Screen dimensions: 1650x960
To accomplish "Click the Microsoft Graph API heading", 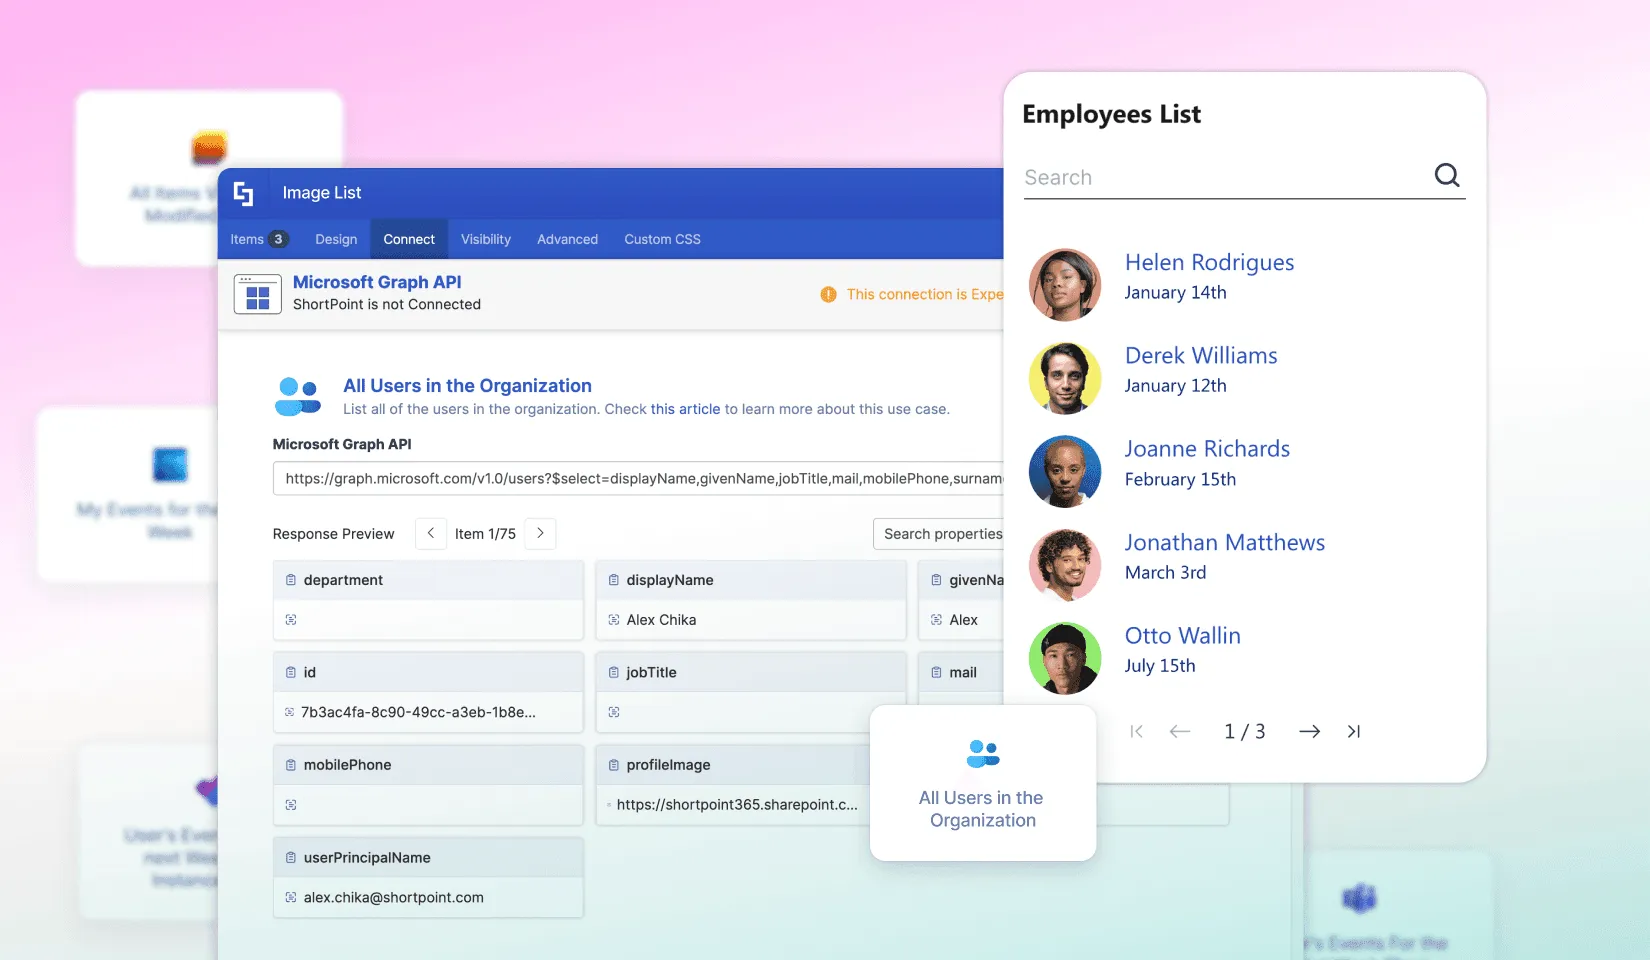I will point(377,282).
